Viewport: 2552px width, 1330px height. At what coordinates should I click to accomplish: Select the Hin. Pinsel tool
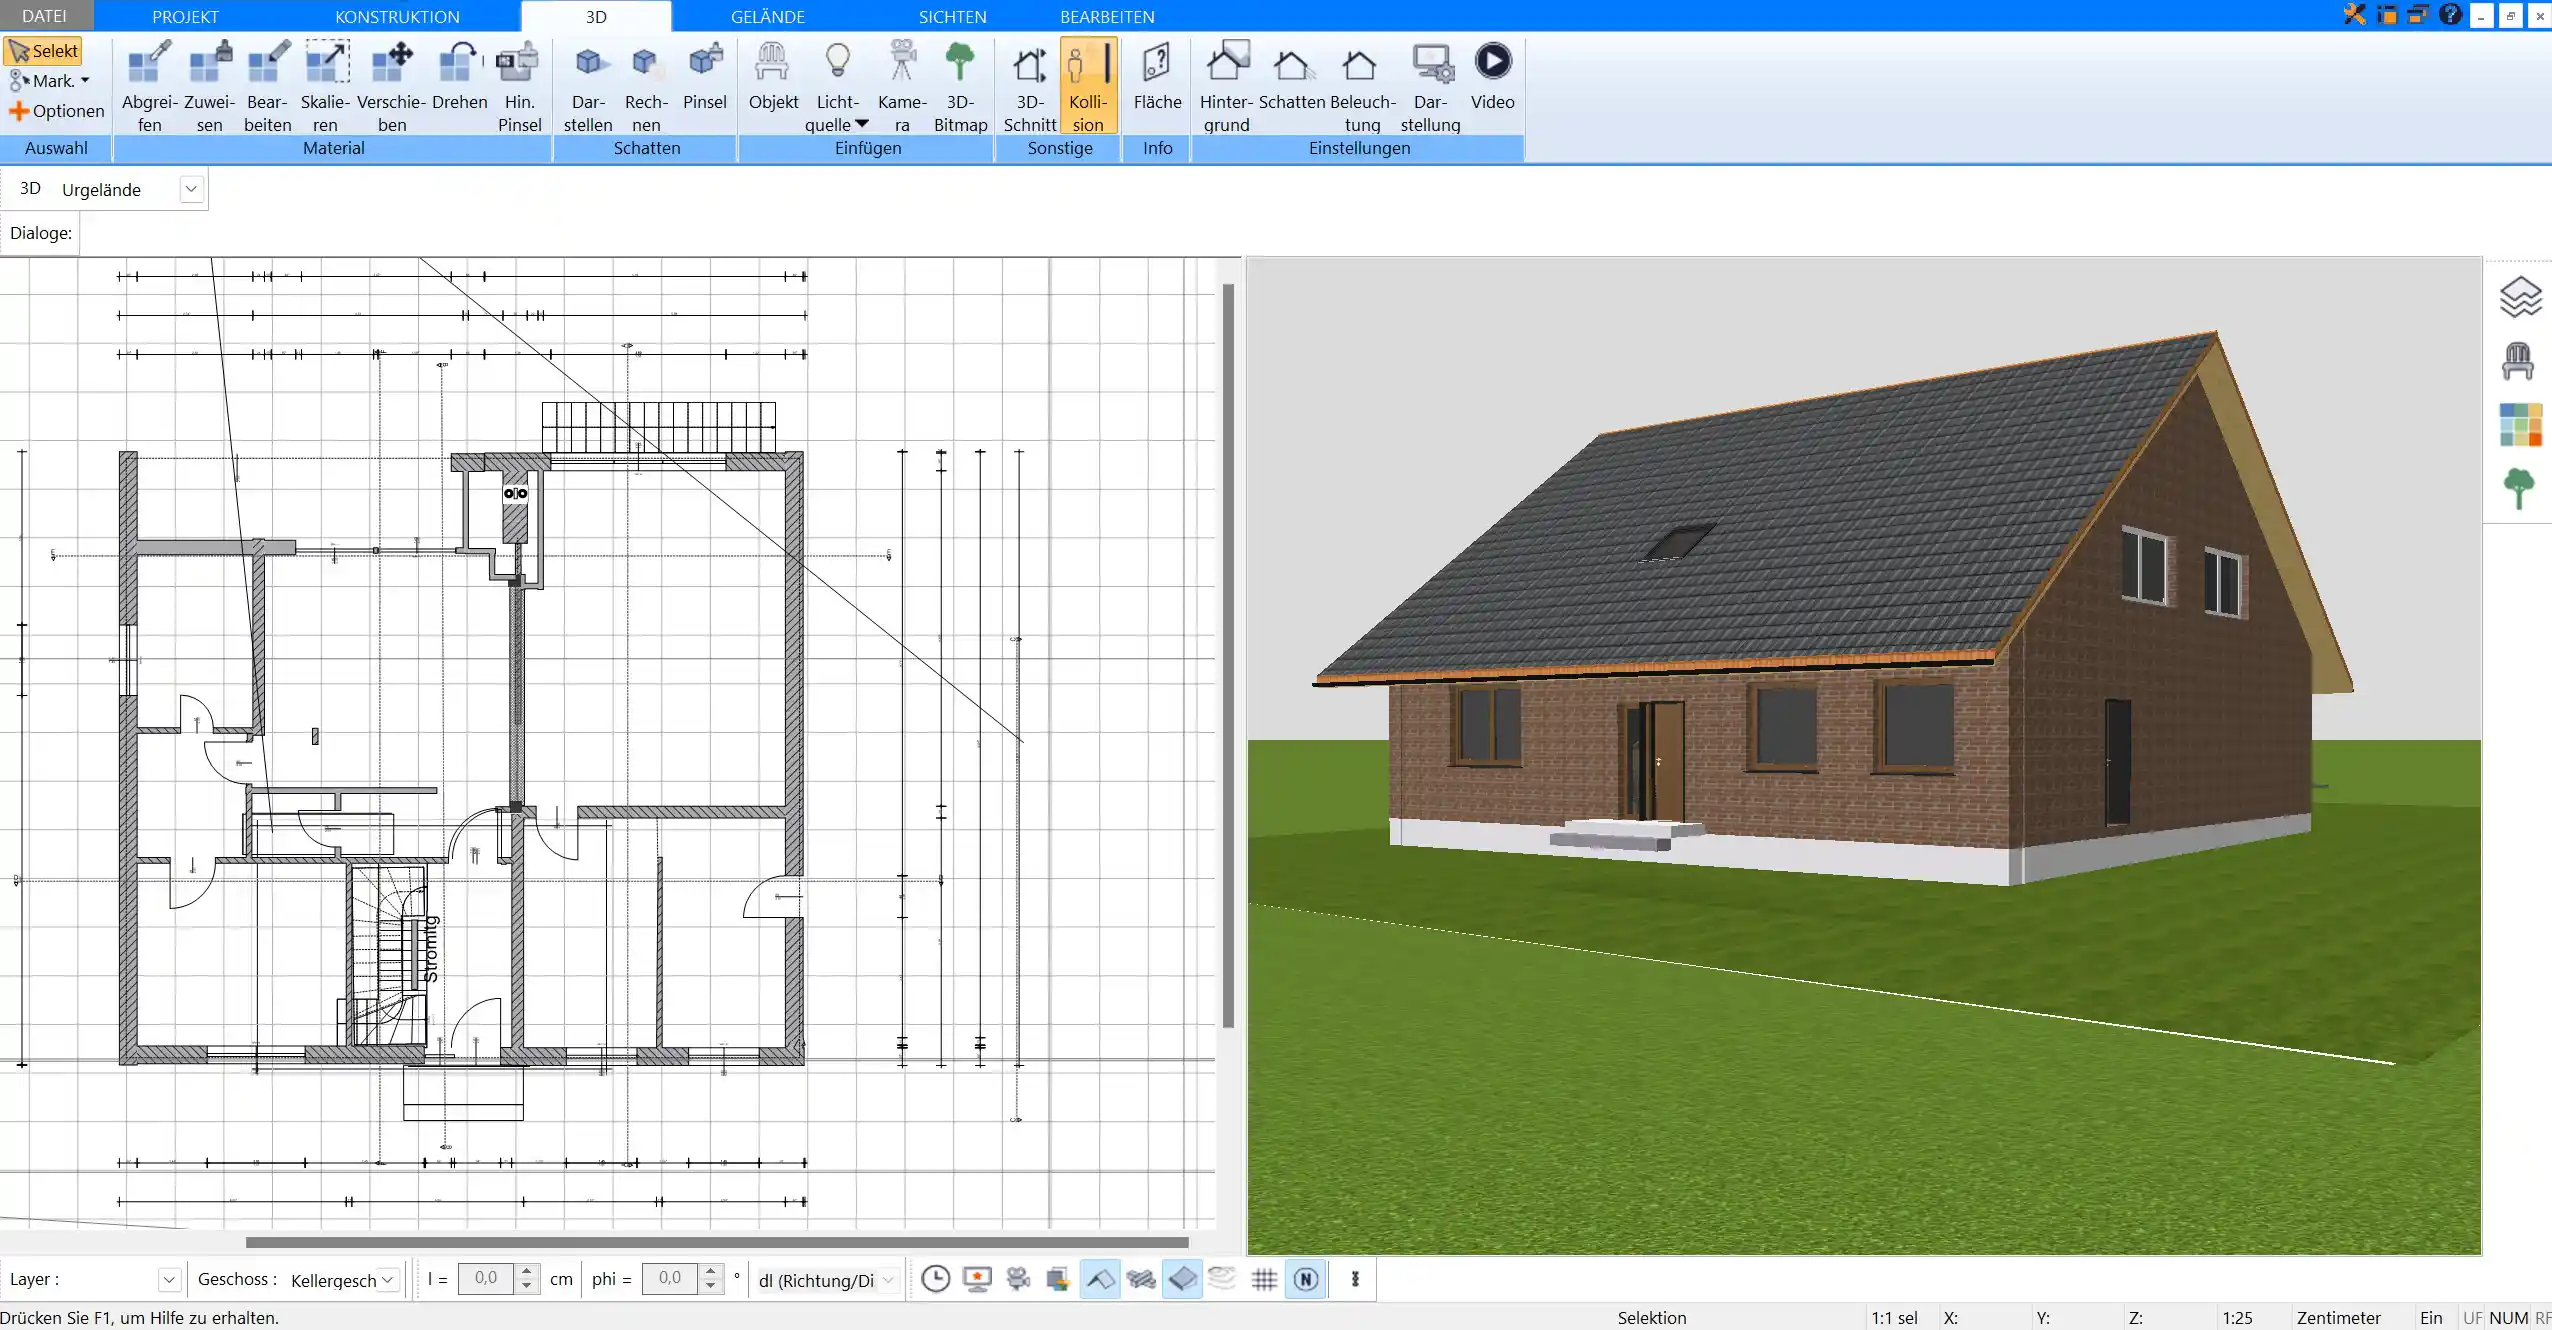(519, 86)
